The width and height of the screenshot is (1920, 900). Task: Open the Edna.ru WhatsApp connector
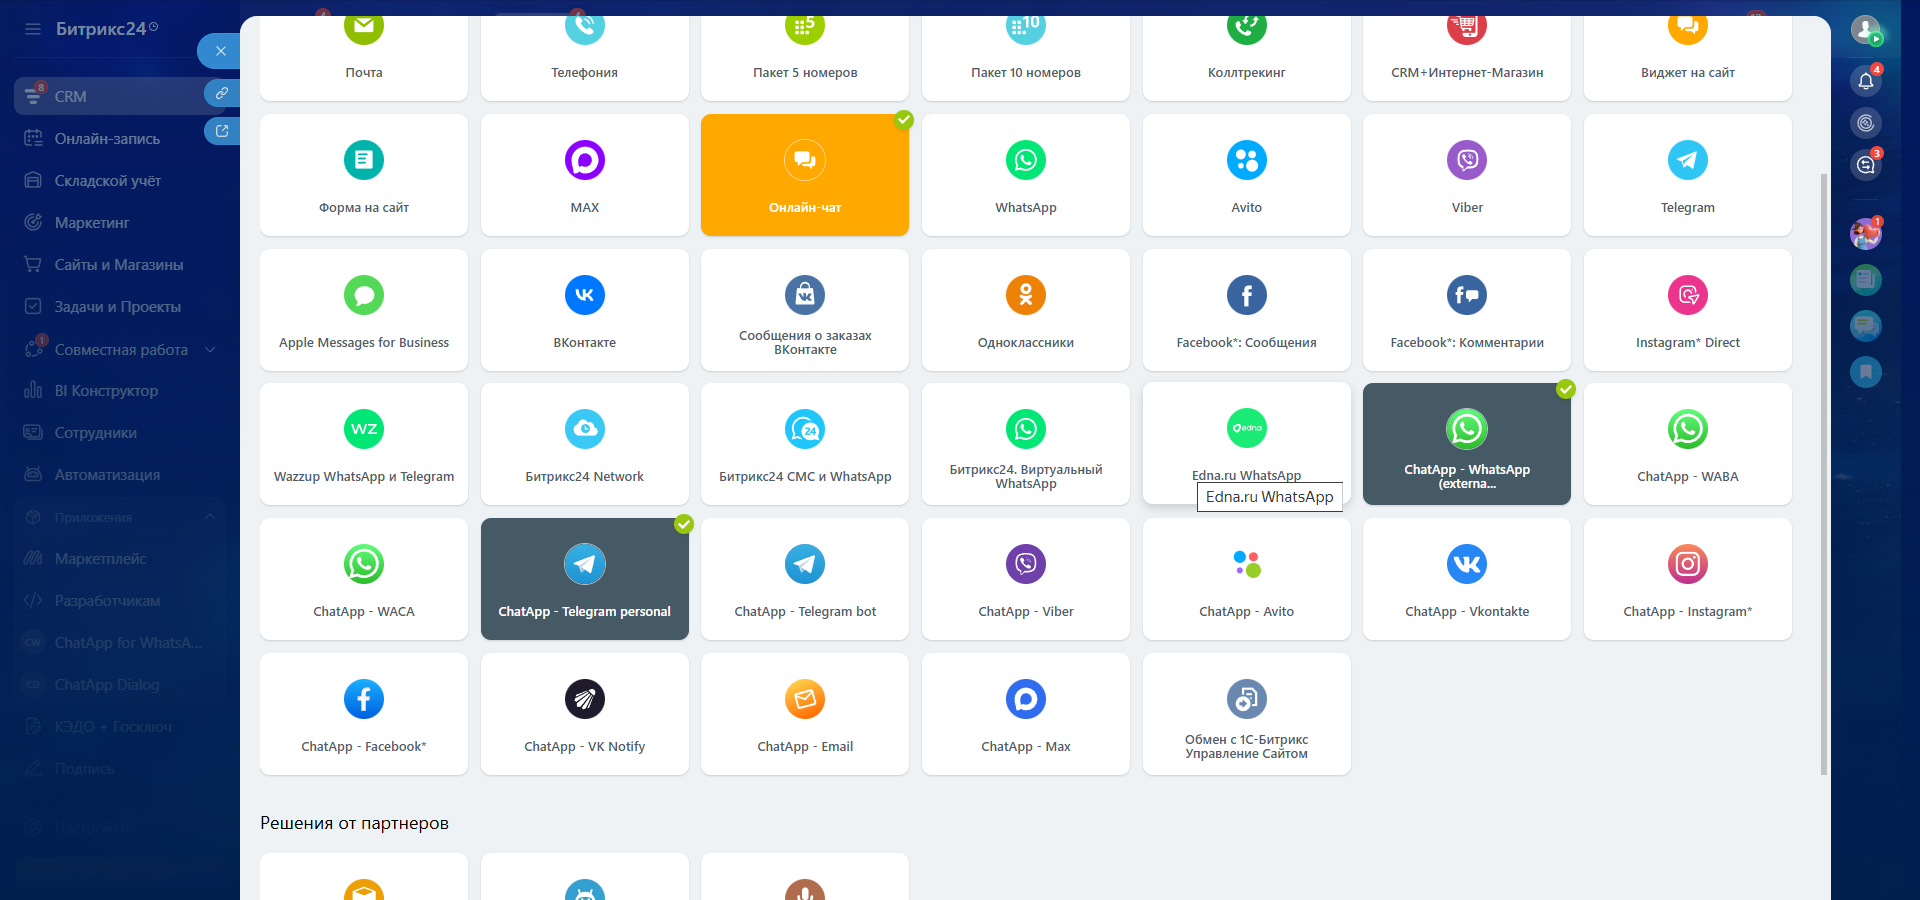pyautogui.click(x=1246, y=444)
